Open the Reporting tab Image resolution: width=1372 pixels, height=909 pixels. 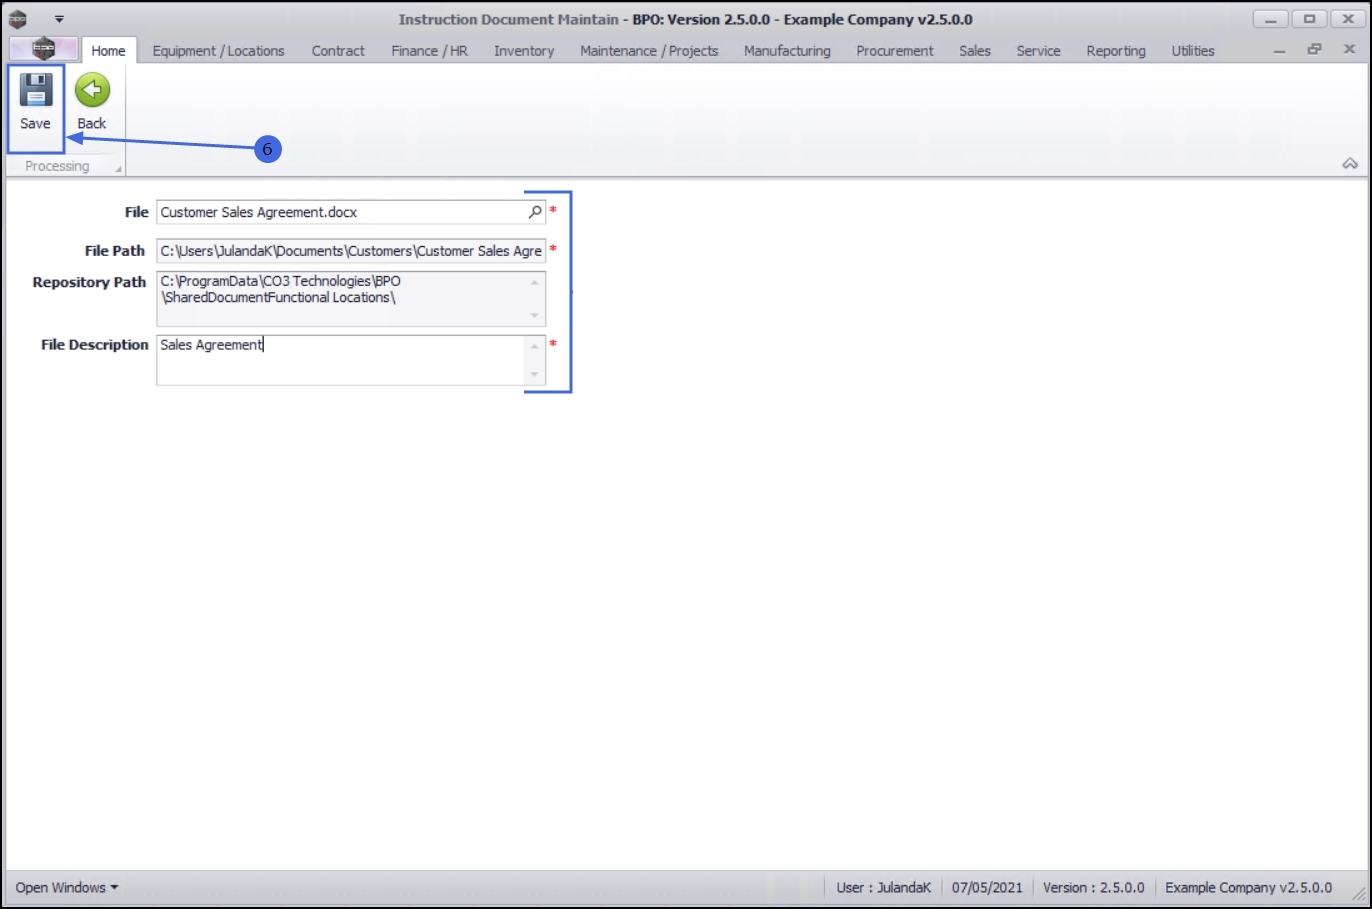tap(1116, 50)
